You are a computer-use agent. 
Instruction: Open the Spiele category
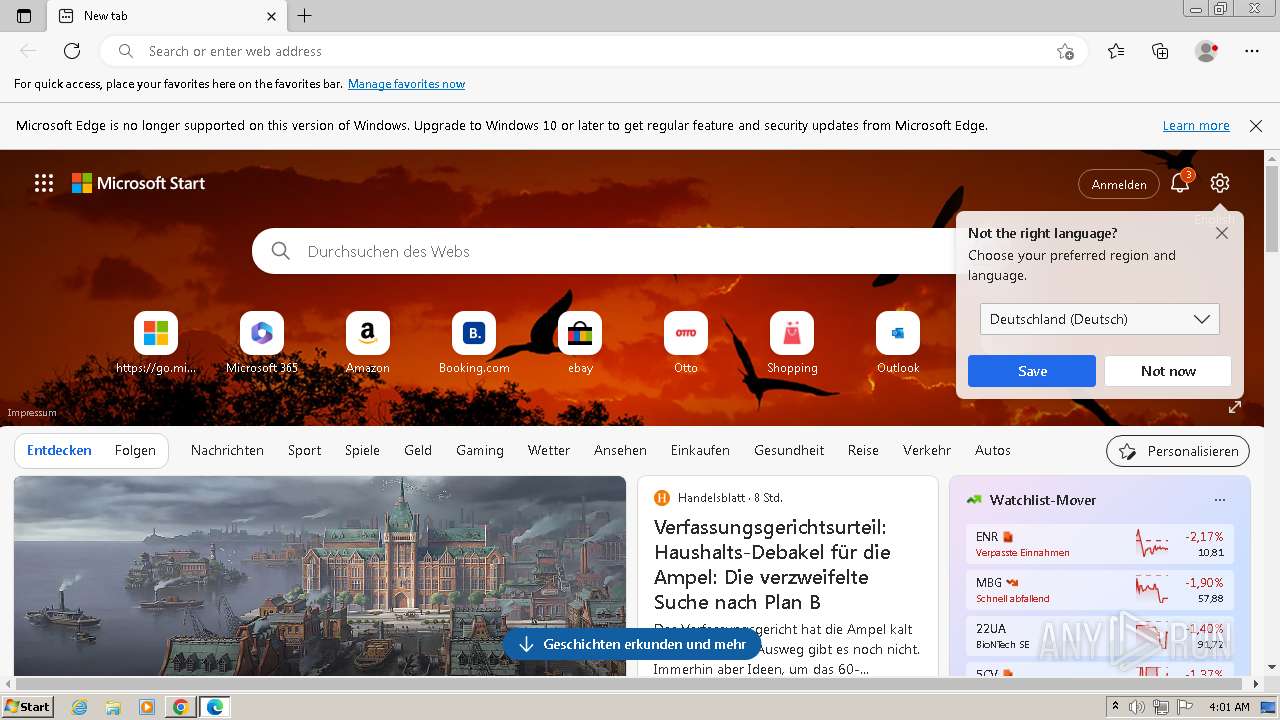362,450
